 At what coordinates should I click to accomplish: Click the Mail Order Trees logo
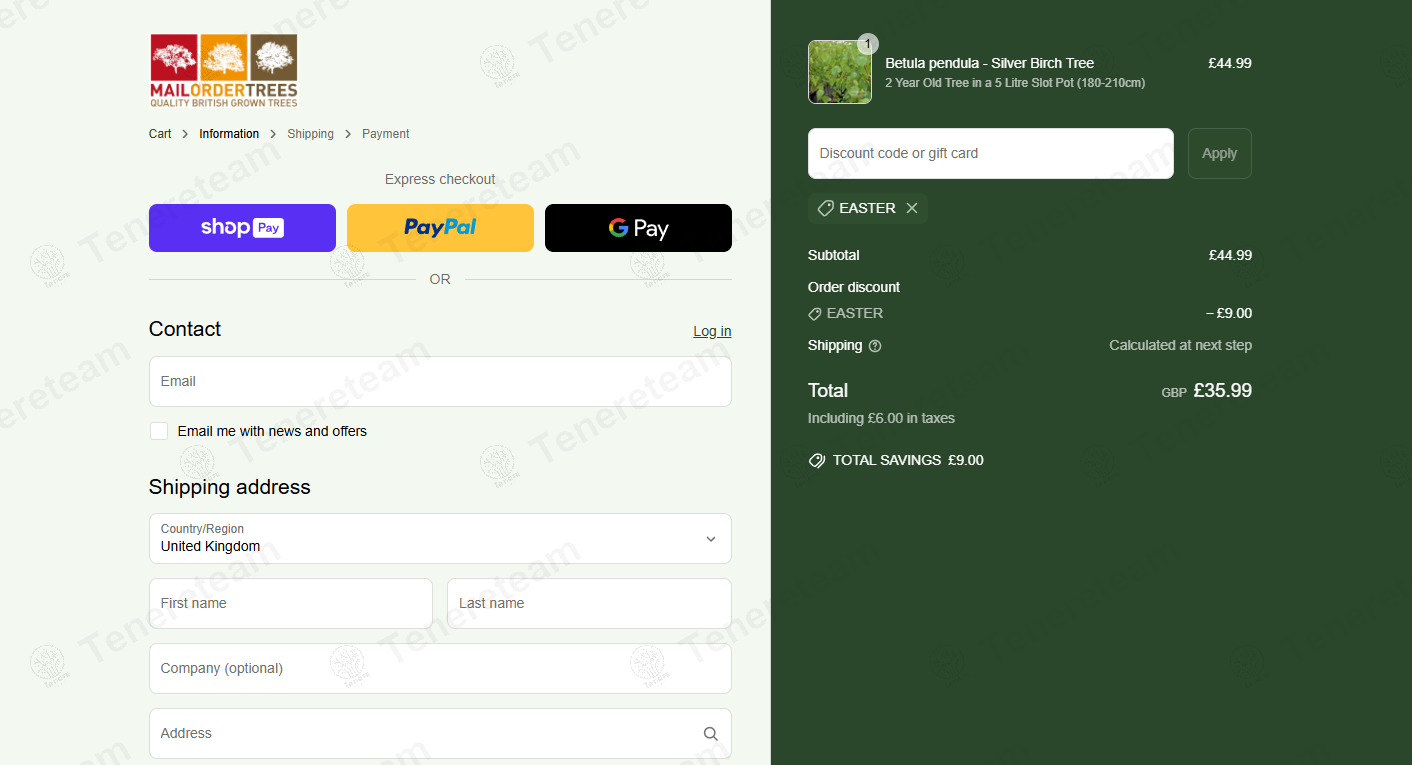click(223, 71)
